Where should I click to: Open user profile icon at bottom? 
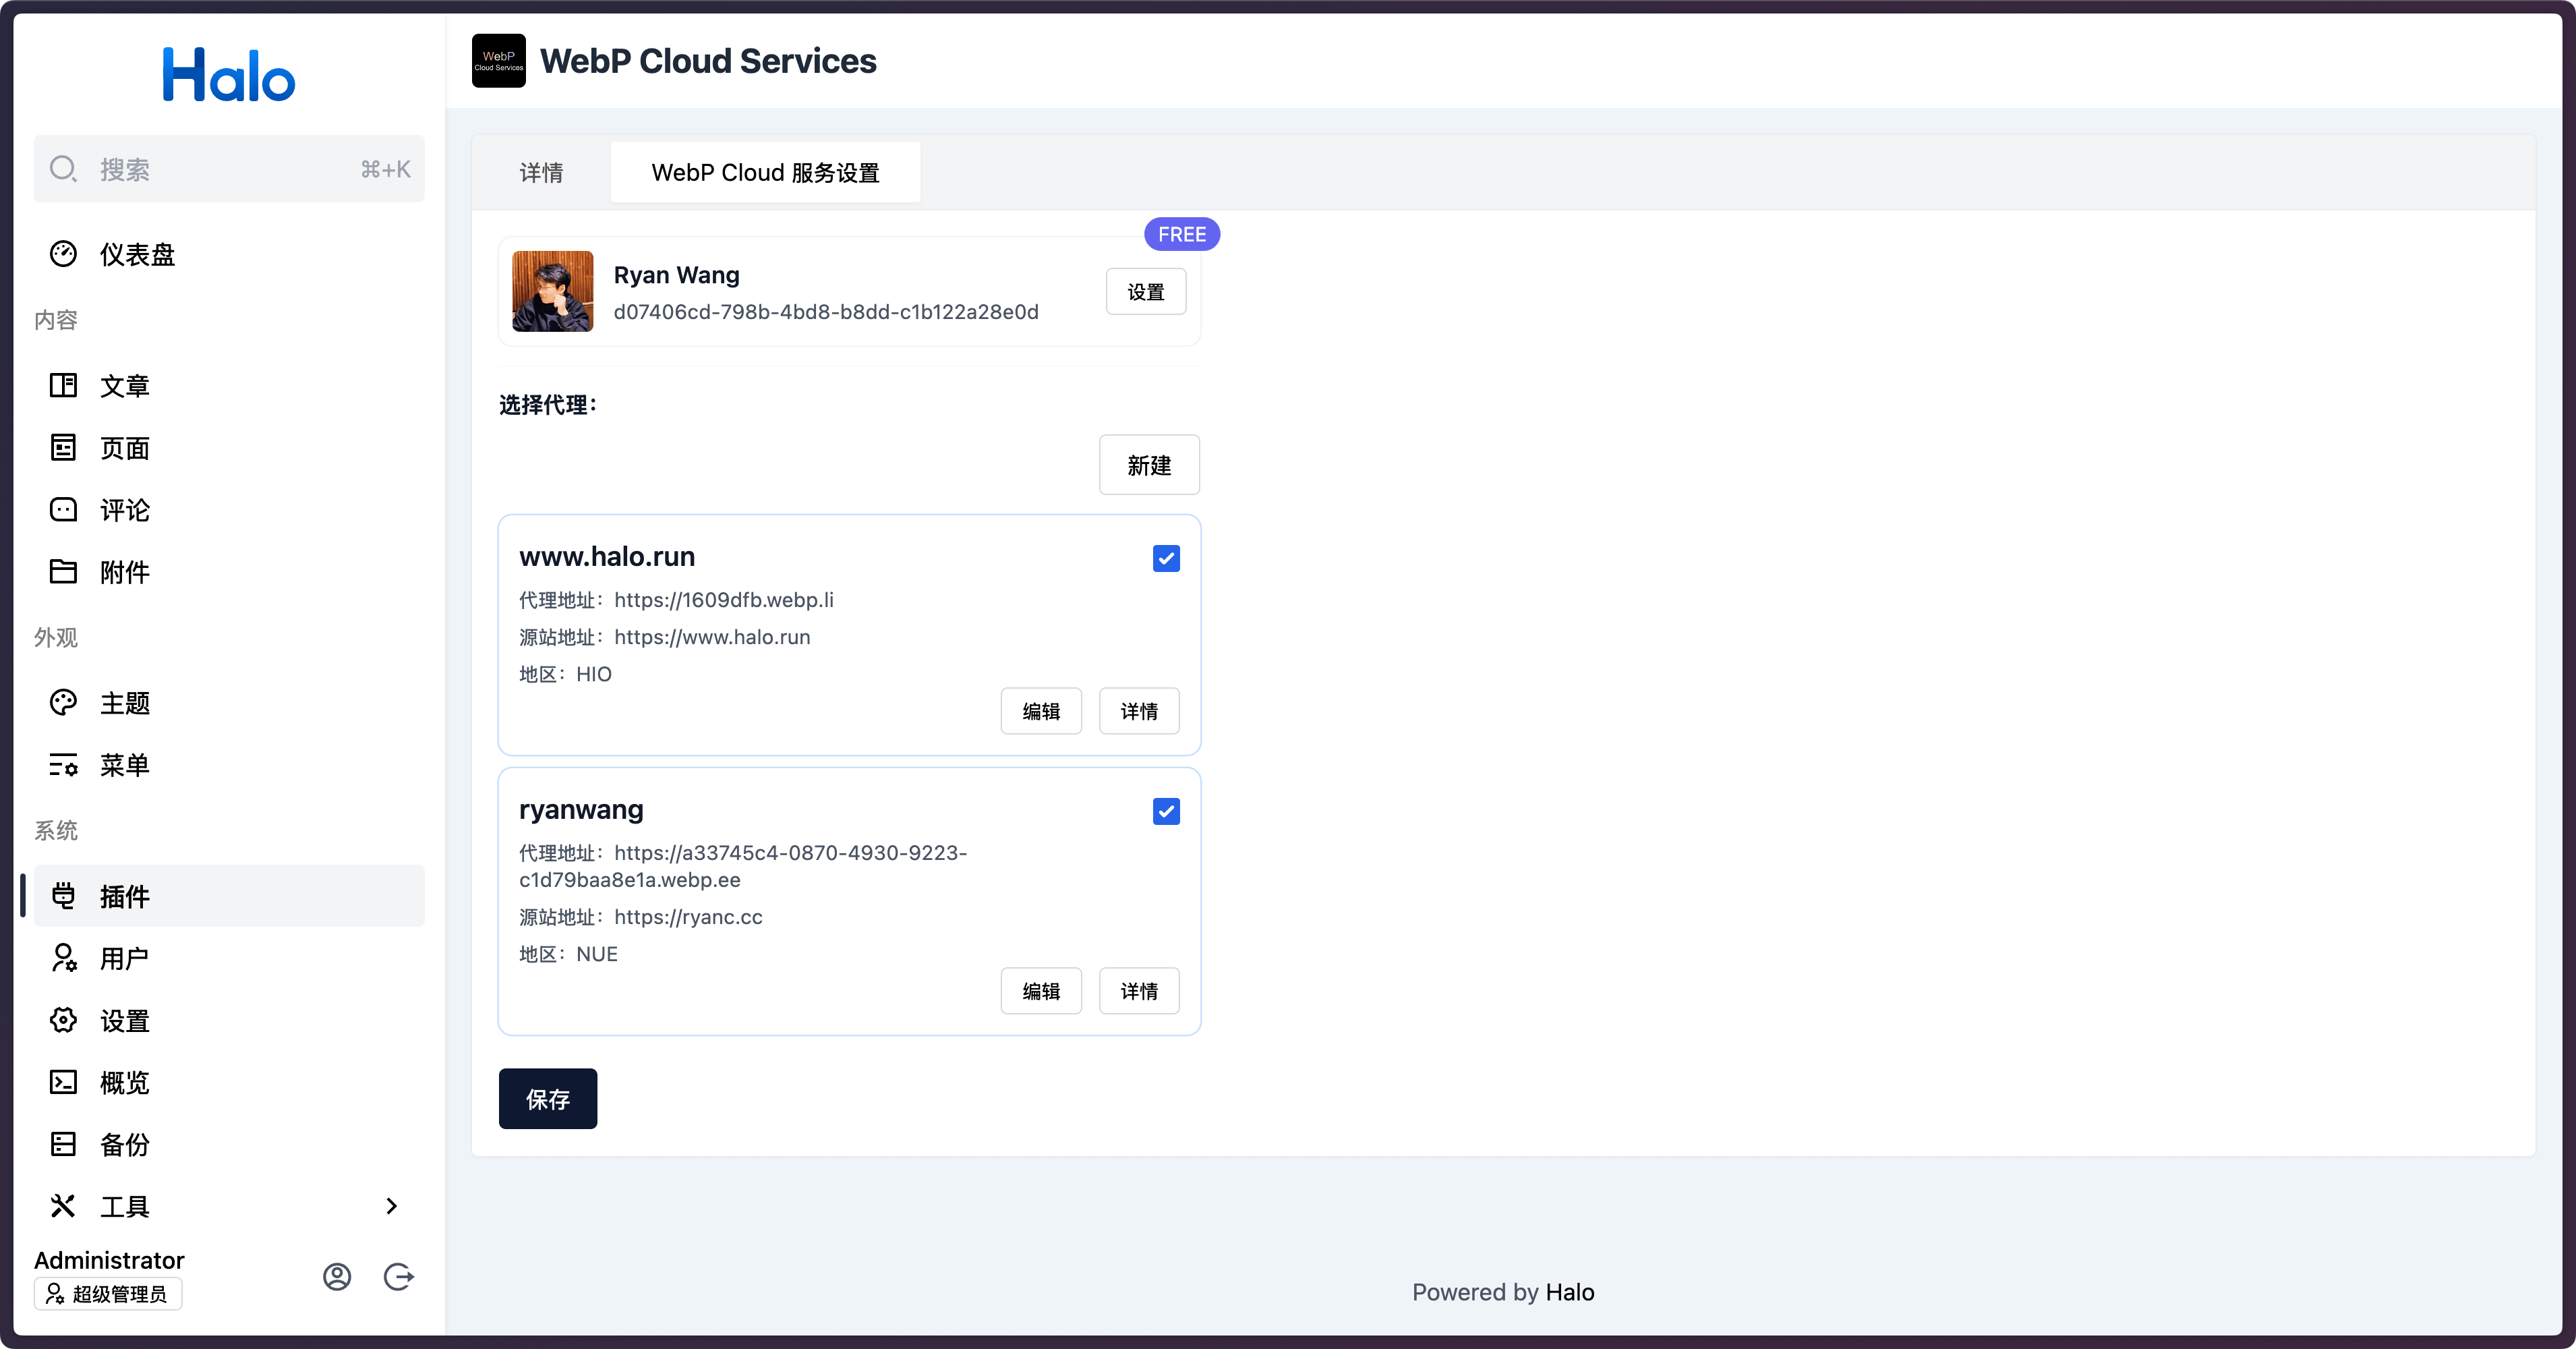[337, 1277]
